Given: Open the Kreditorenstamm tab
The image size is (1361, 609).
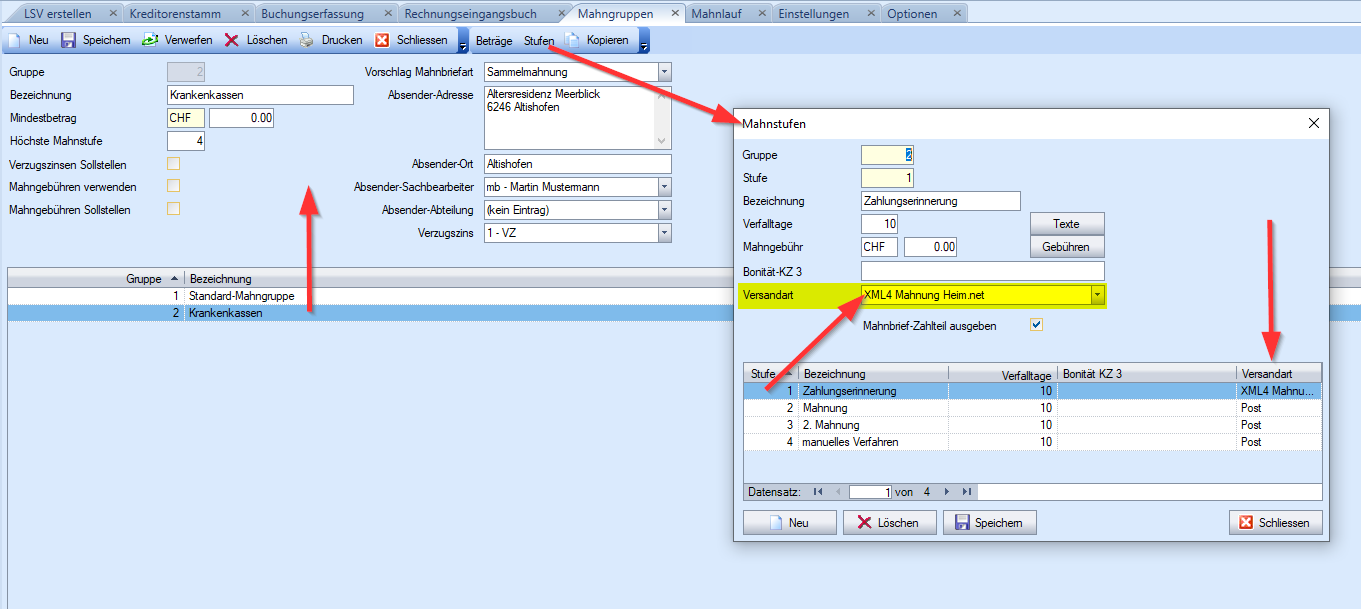Looking at the screenshot, I should coord(175,14).
